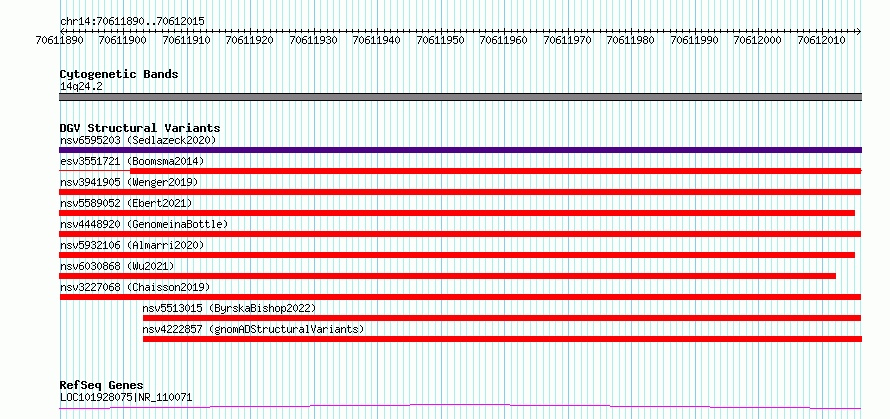Click the 70612000 ruler coordinate
Image resolution: width=890 pixels, height=419 pixels.
pos(757,40)
